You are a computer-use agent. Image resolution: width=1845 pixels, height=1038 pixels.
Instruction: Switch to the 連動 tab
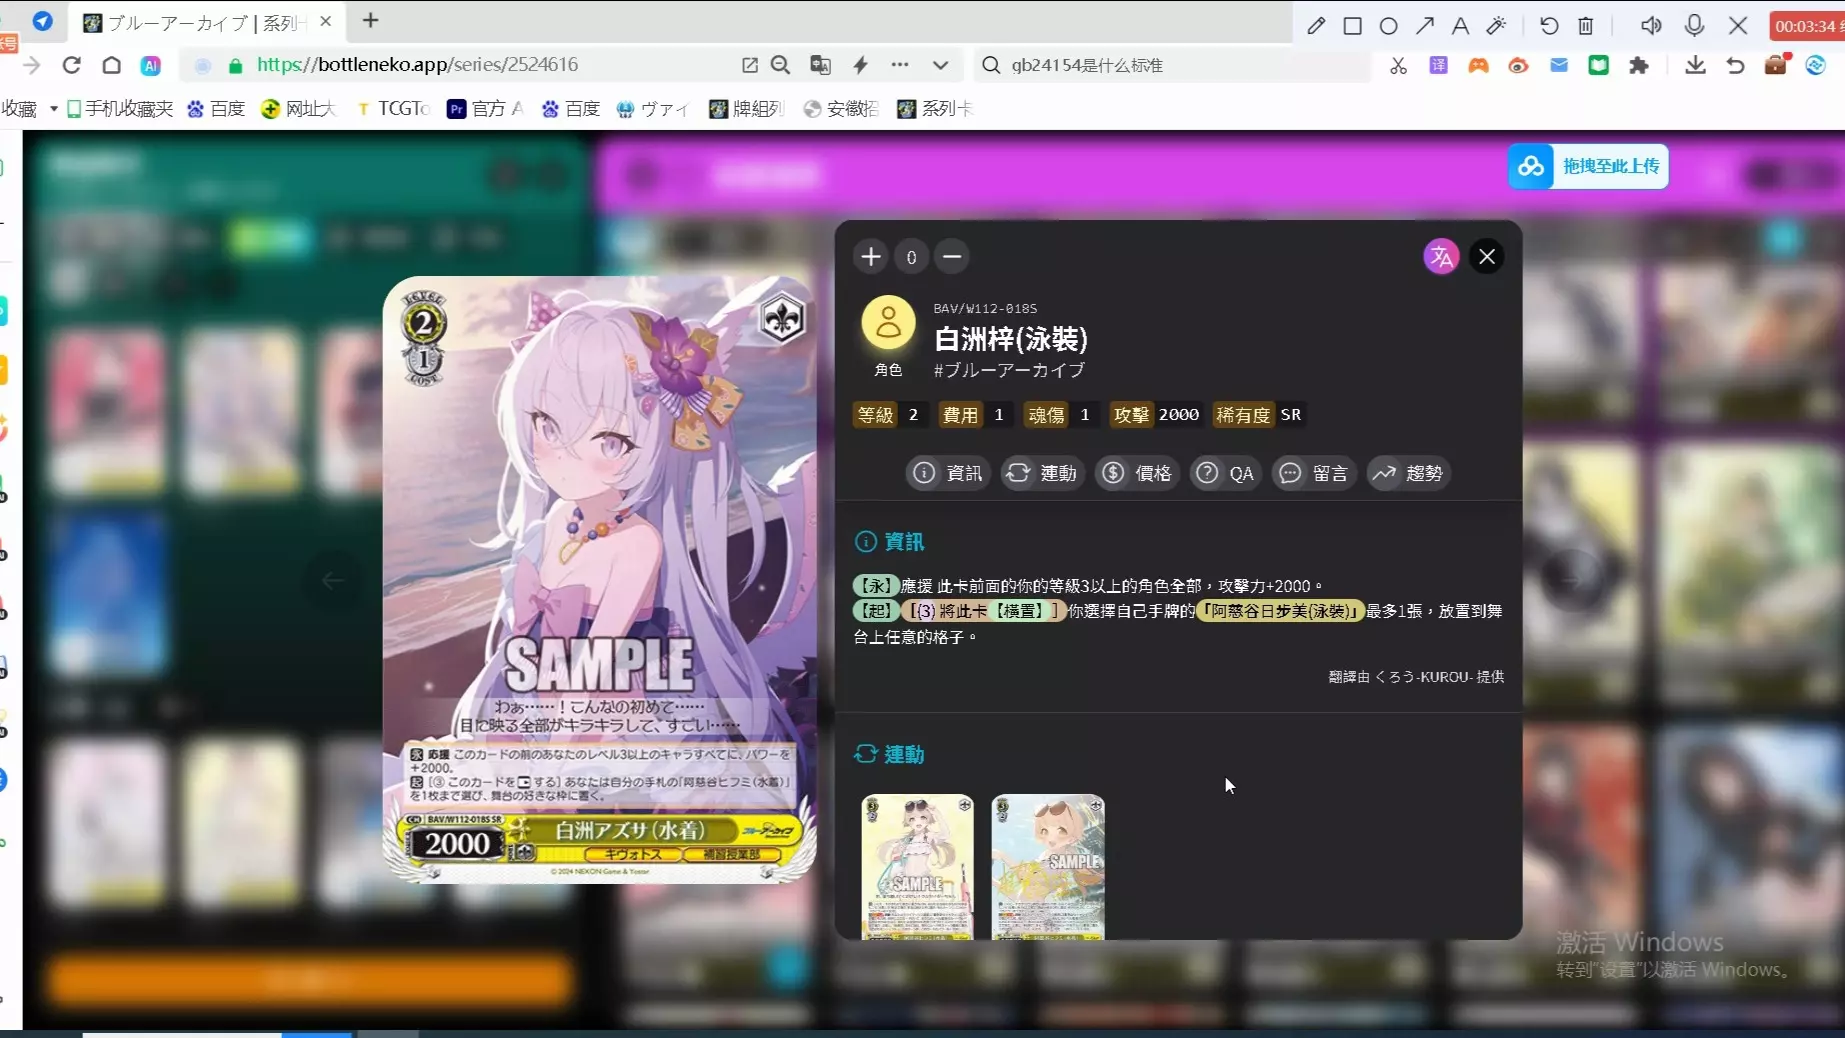tap(1042, 473)
